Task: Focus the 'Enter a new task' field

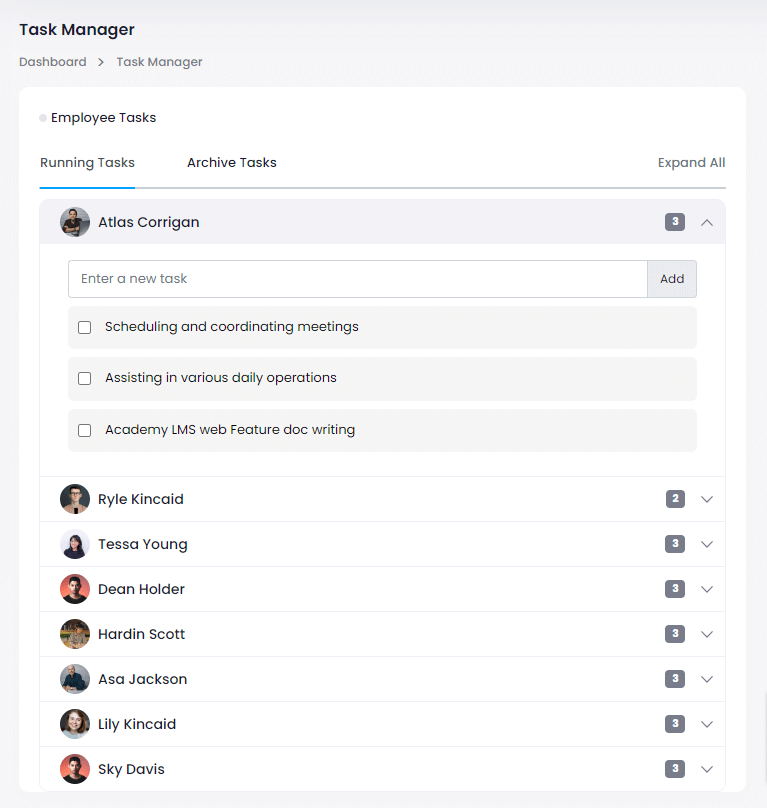Action: 357,279
